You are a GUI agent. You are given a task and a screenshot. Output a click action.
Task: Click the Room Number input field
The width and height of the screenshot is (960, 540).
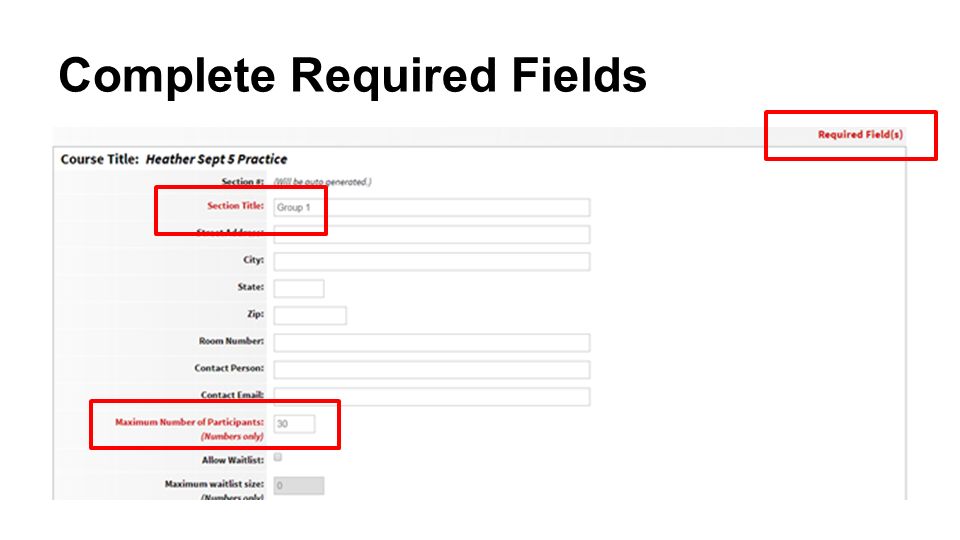[432, 342]
